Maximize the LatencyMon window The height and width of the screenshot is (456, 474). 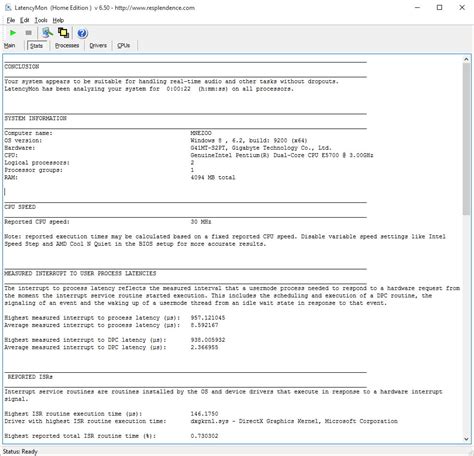(440, 8)
